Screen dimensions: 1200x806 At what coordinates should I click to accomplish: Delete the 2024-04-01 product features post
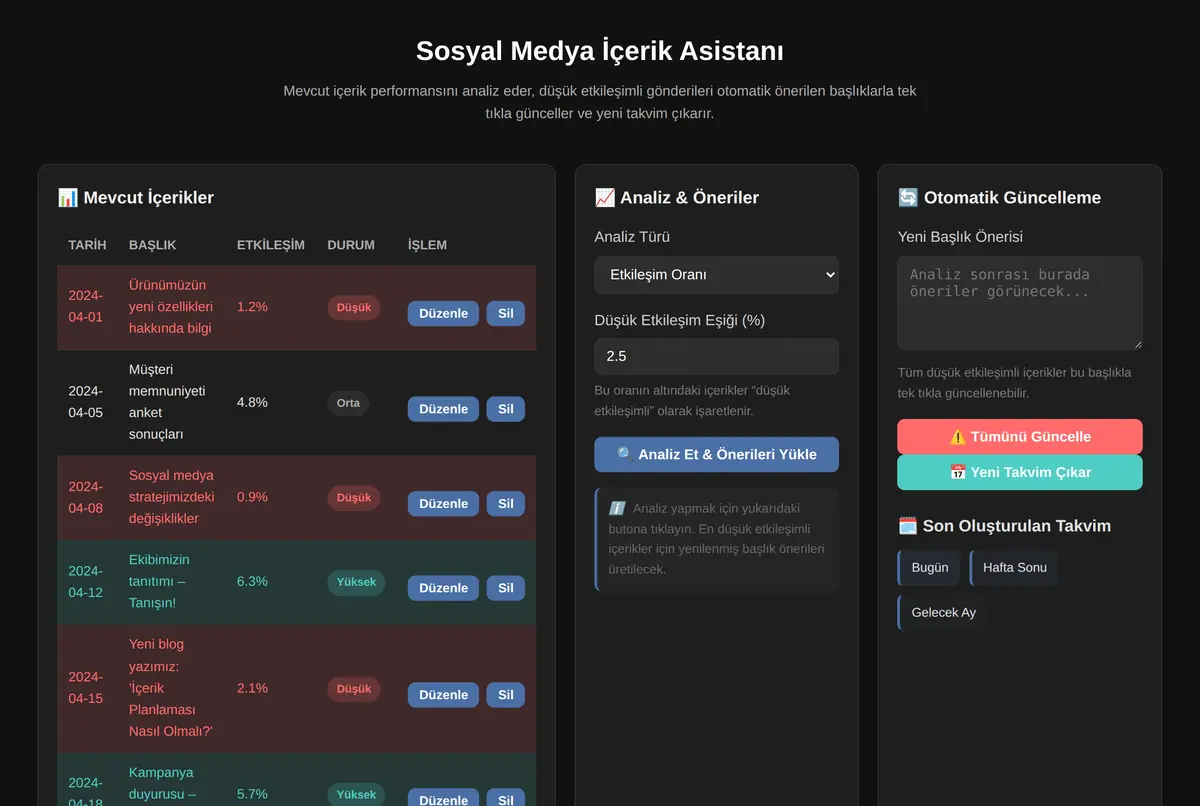[506, 313]
